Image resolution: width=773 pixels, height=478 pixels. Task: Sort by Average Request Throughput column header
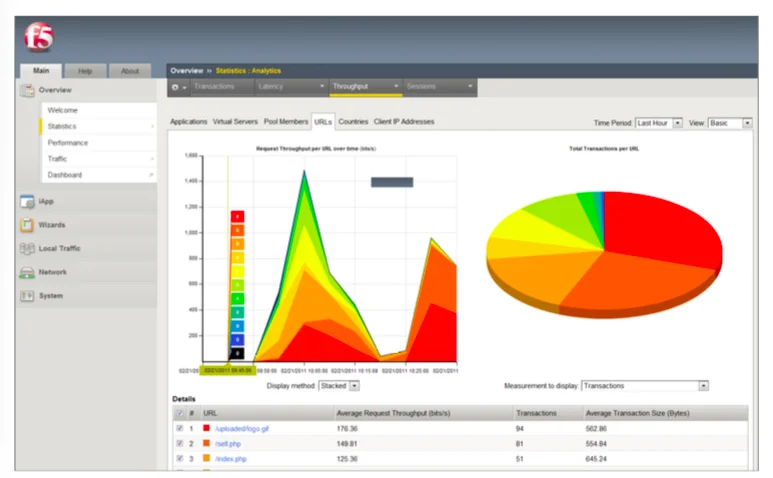(393, 413)
